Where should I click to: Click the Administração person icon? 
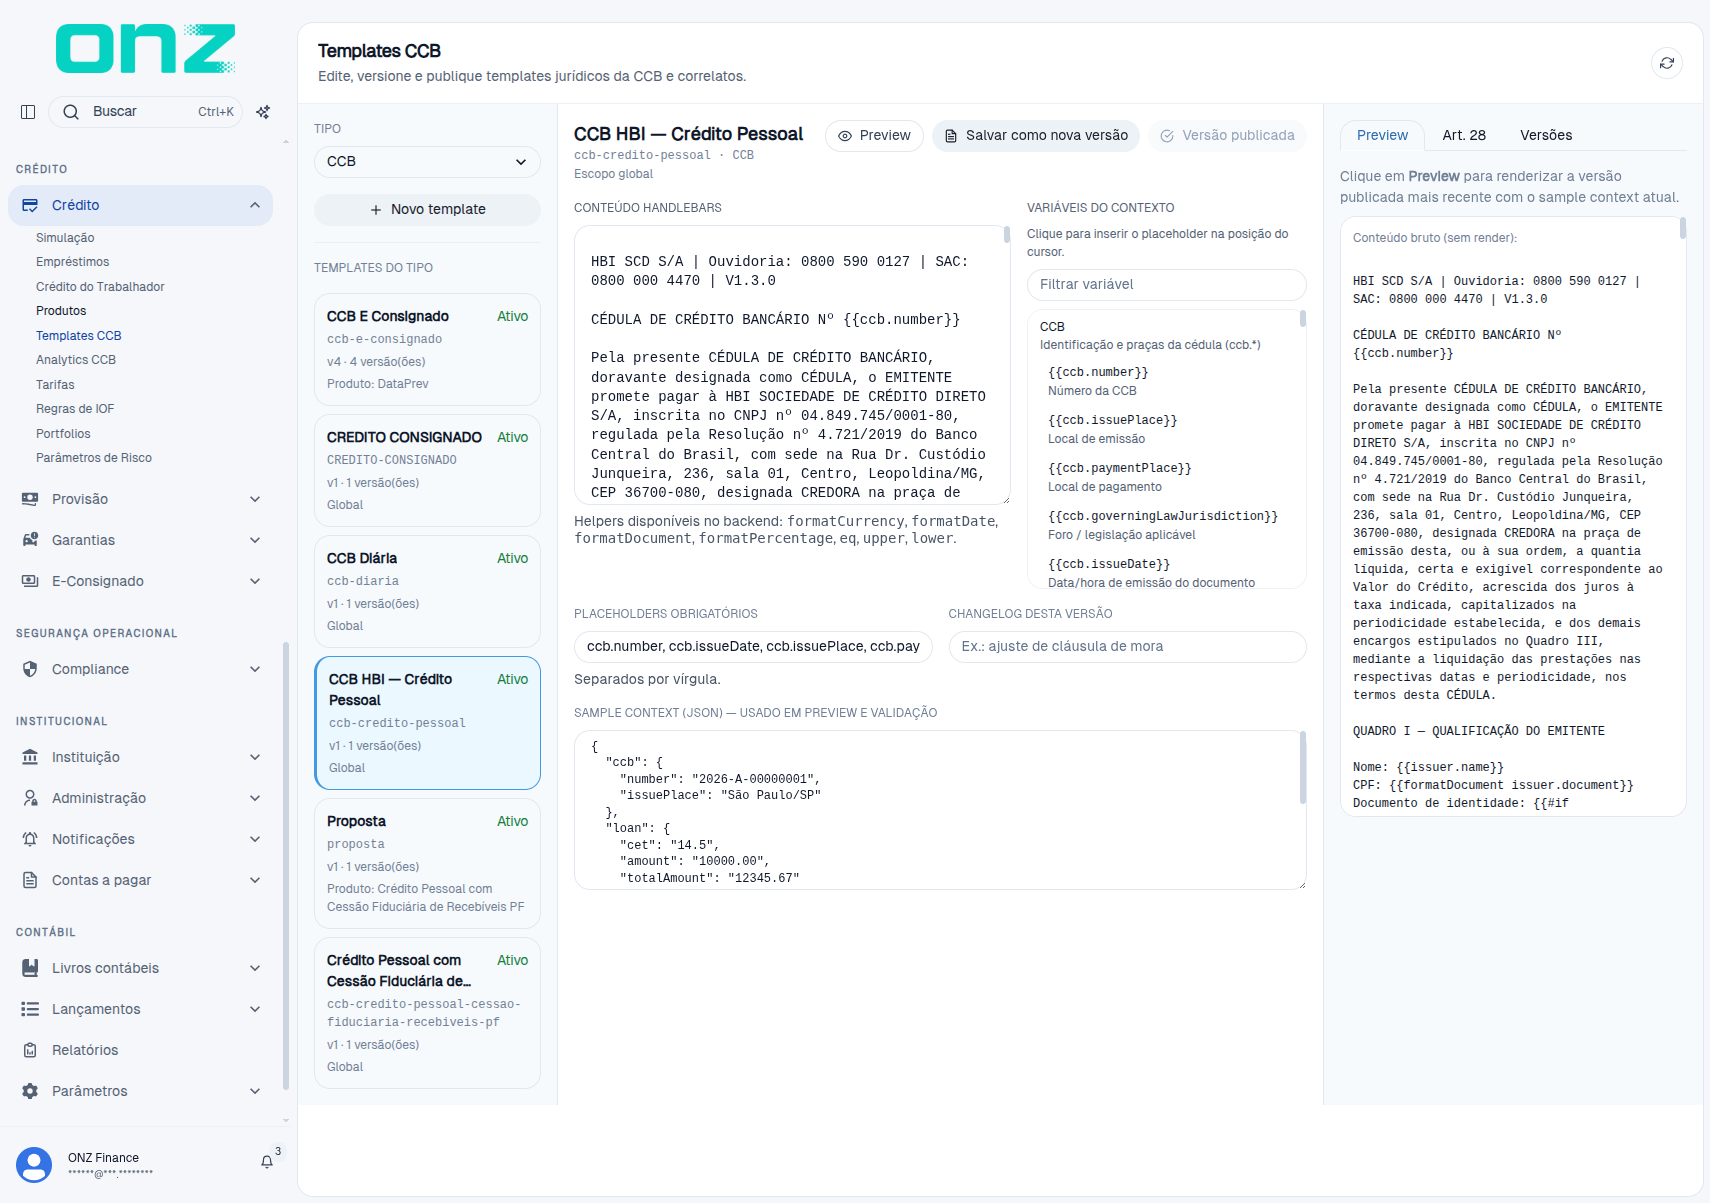(x=30, y=798)
